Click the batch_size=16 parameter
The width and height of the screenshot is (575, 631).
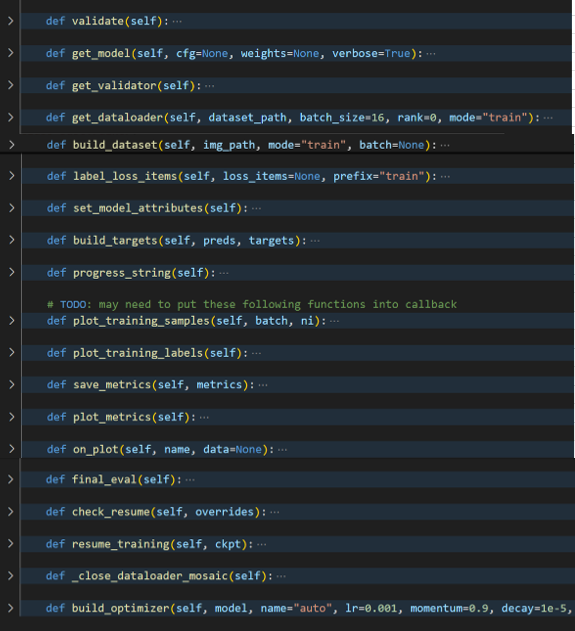(342, 118)
